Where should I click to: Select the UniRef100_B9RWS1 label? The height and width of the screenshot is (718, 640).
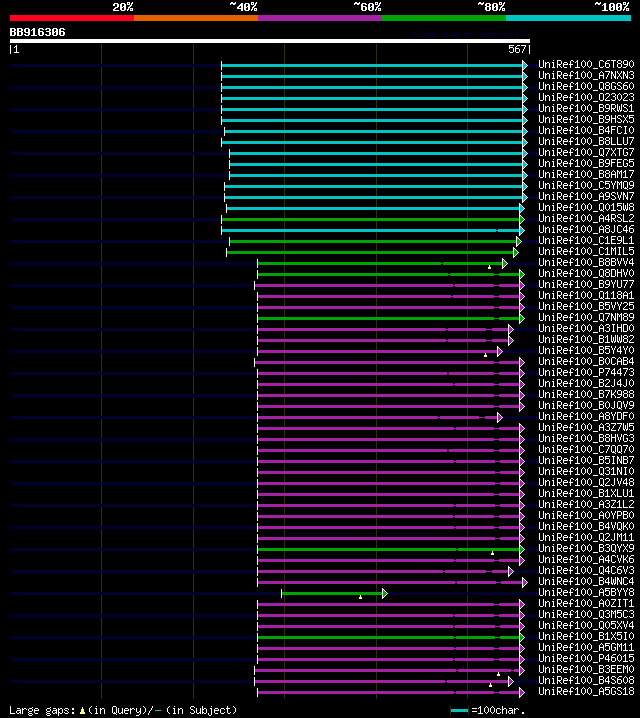point(586,109)
